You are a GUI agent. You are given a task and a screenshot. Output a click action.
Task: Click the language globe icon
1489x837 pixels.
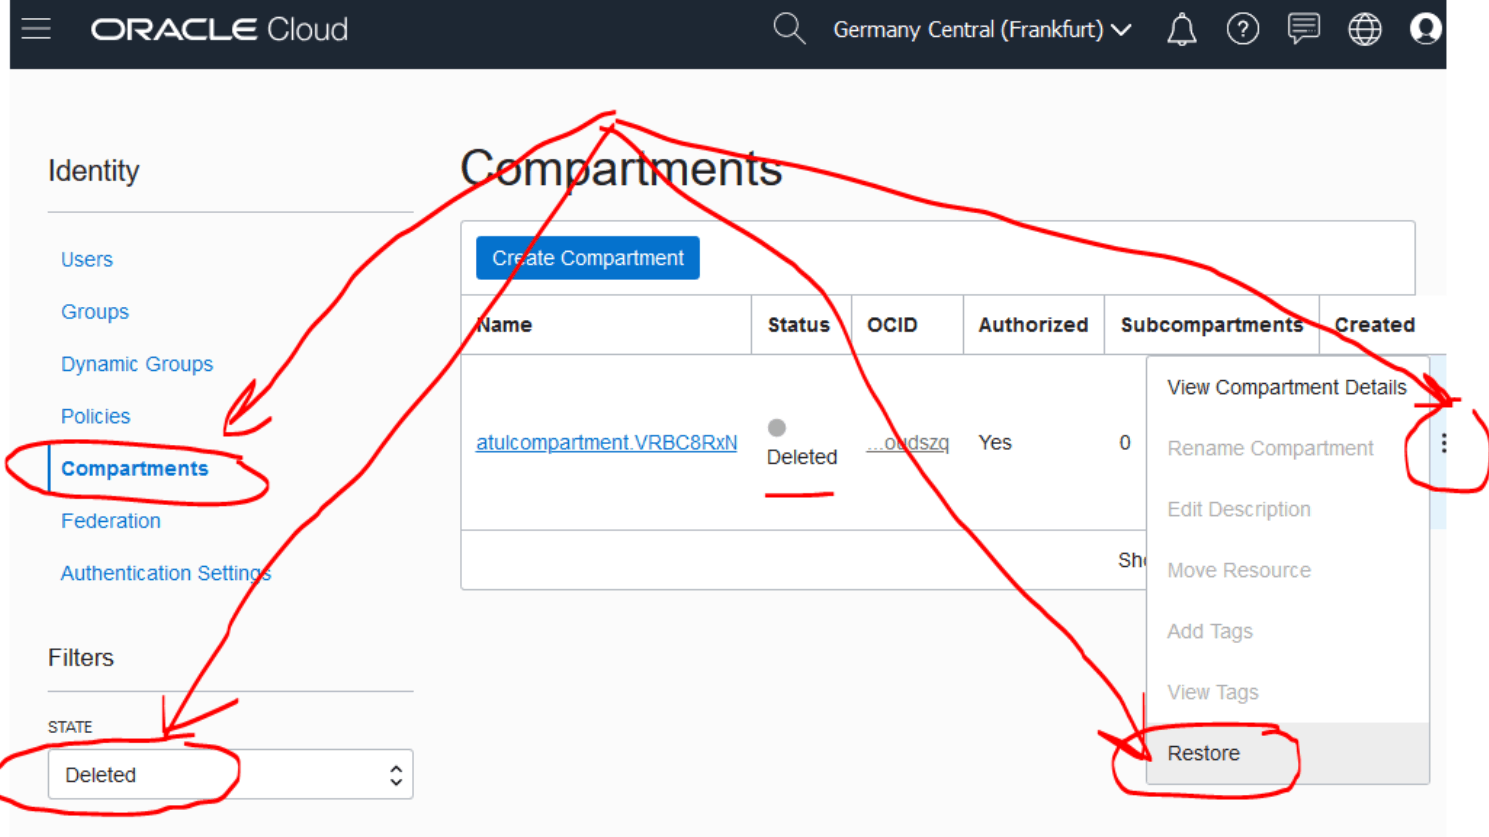click(1364, 29)
